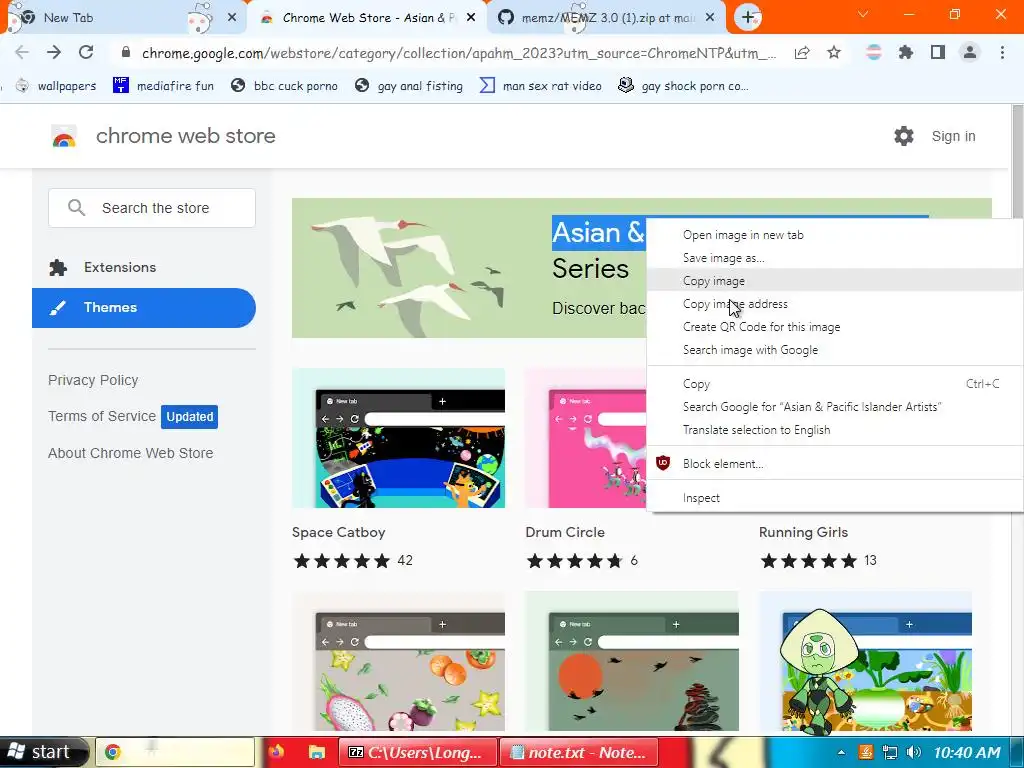Bookmark this page with the star icon
1024x768 pixels.
pos(834,53)
